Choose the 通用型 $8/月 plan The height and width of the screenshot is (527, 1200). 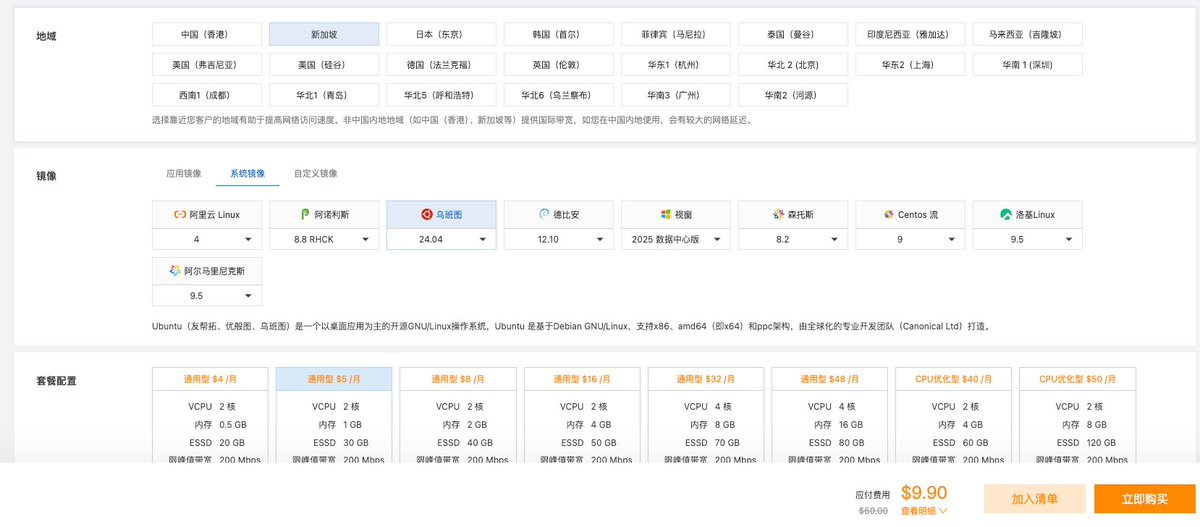458,415
